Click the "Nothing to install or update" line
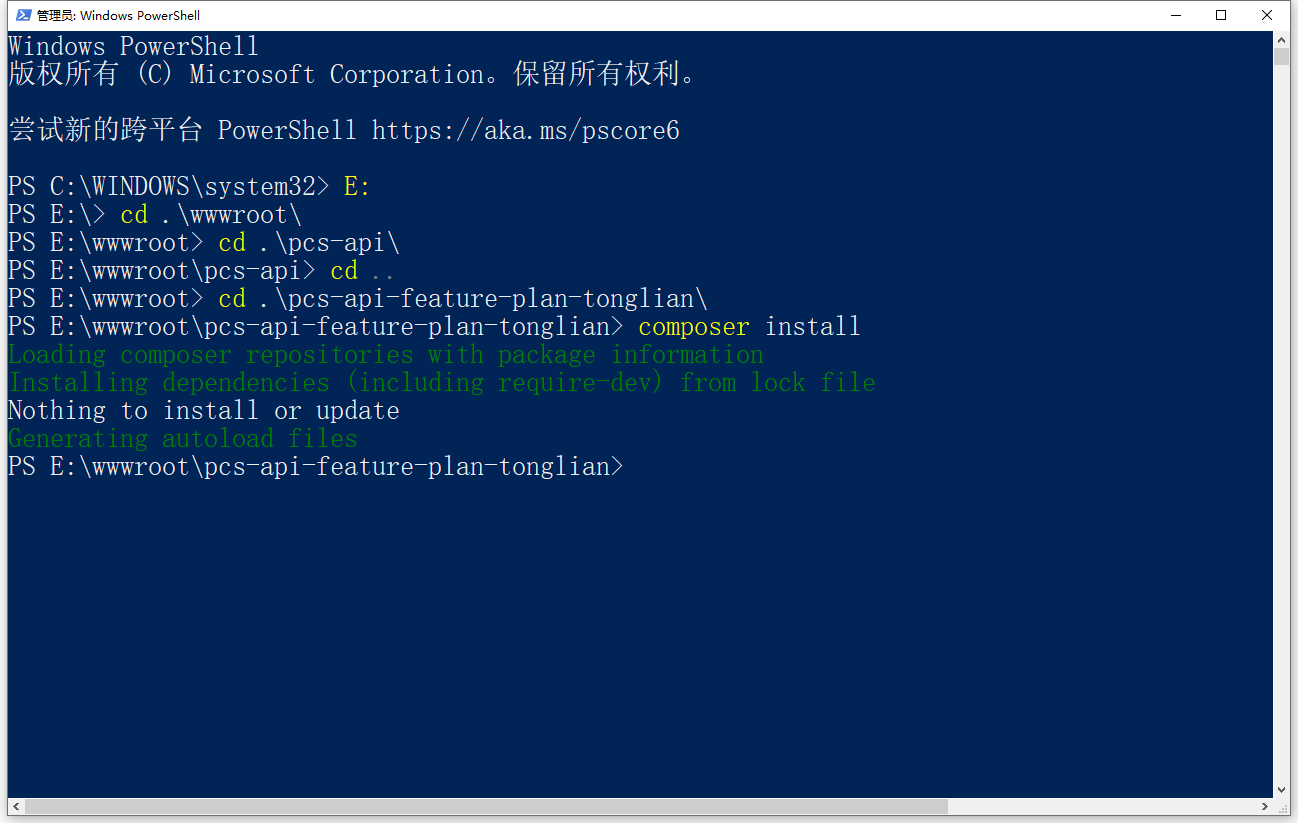Image resolution: width=1298 pixels, height=823 pixels. pos(203,411)
